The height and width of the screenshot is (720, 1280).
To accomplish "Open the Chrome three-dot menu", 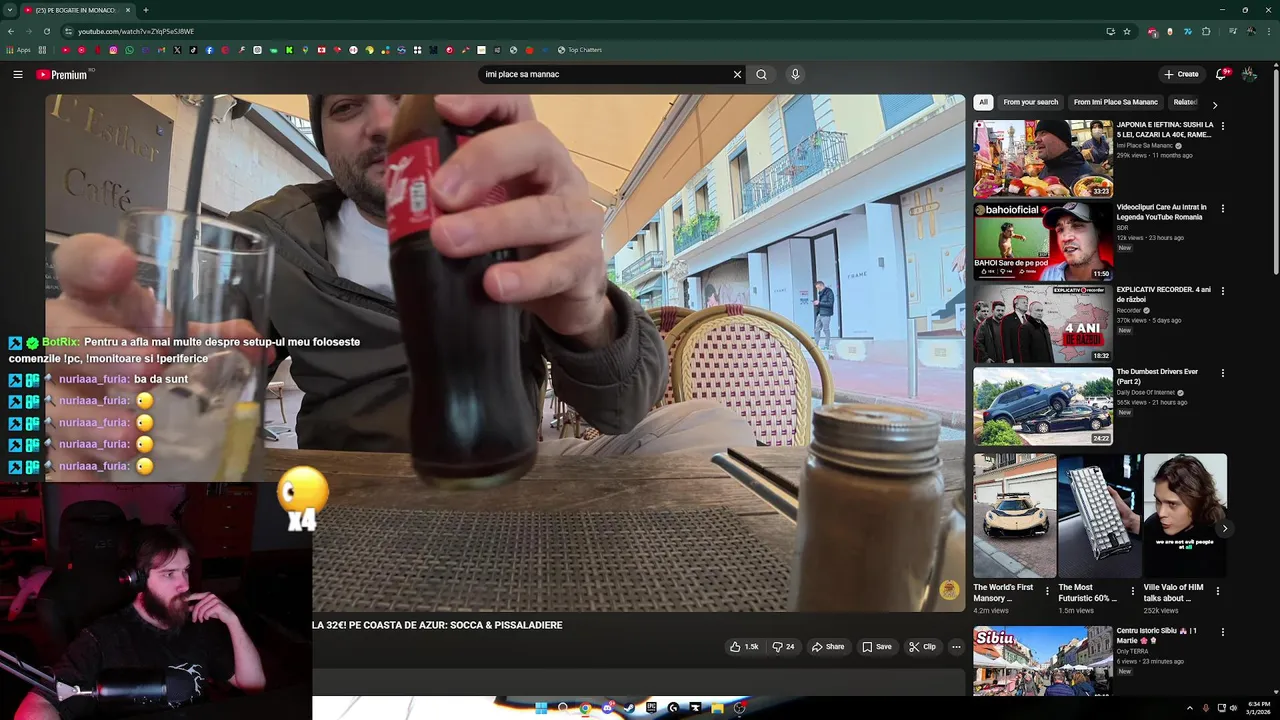I will 1269,31.
